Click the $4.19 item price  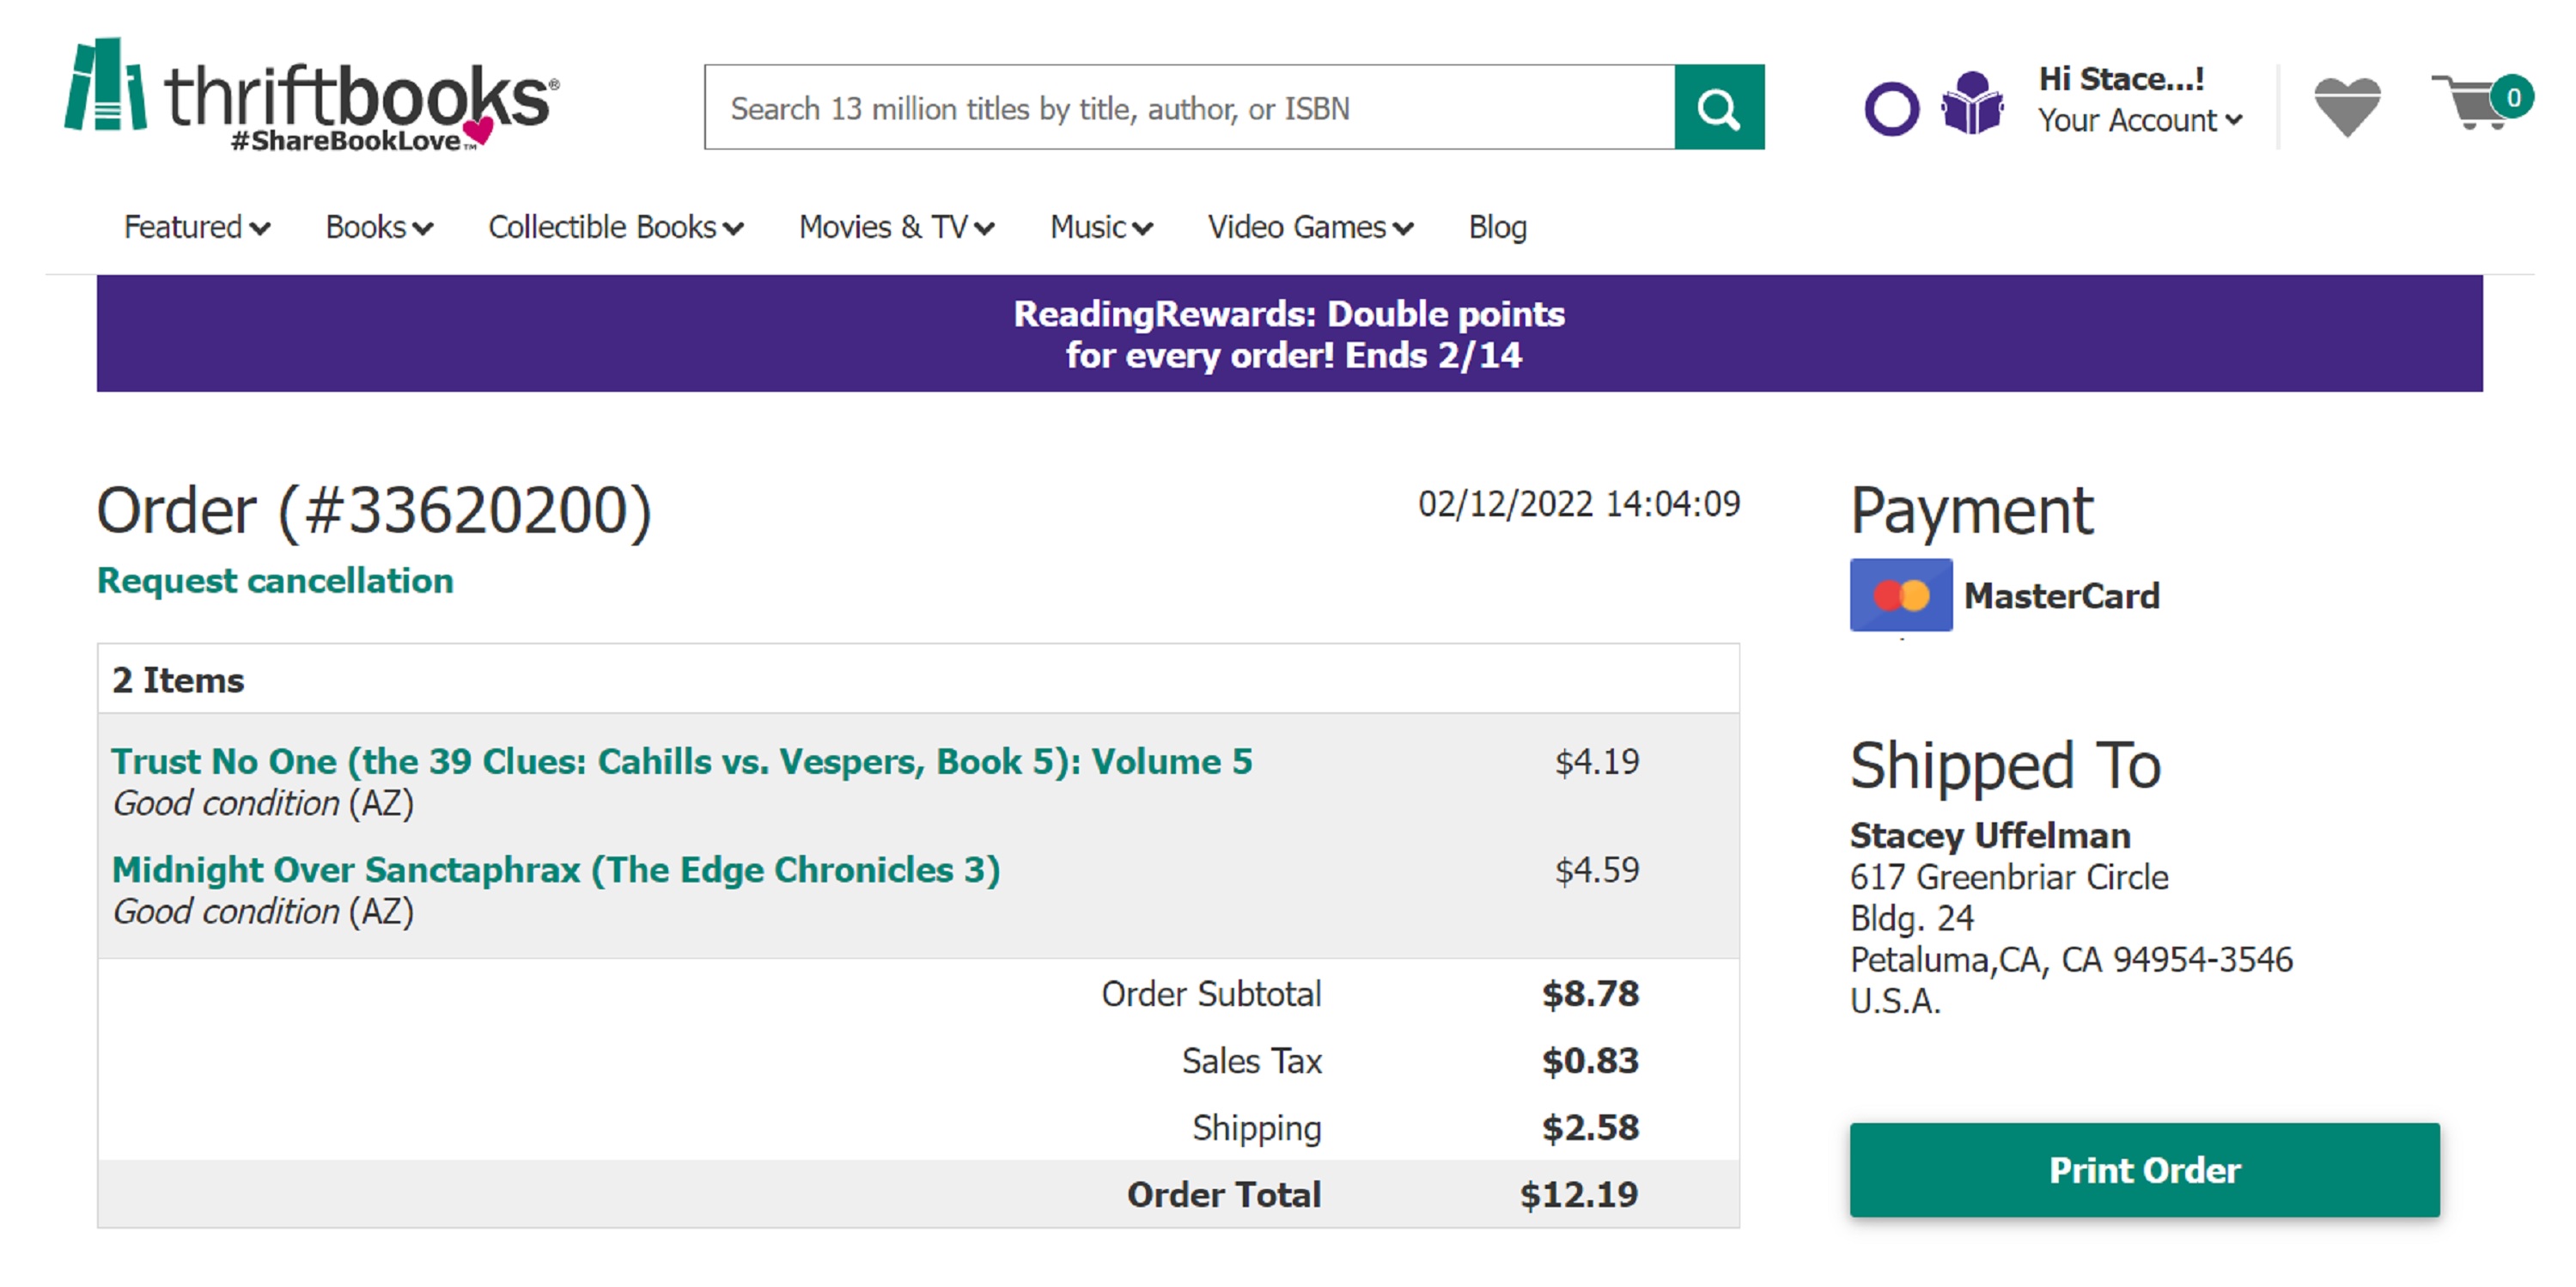(1597, 762)
